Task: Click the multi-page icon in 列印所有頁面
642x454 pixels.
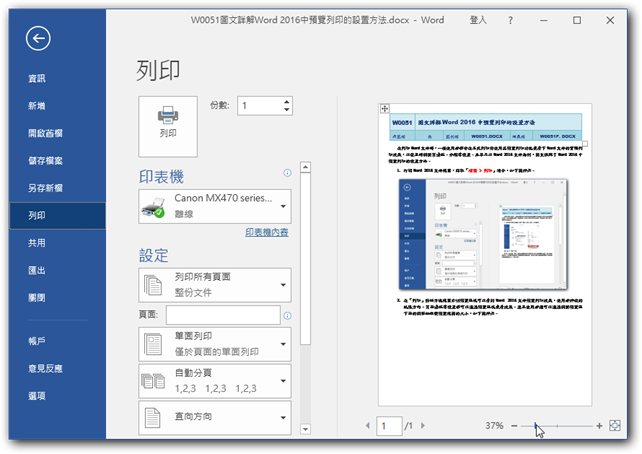Action: coord(153,285)
